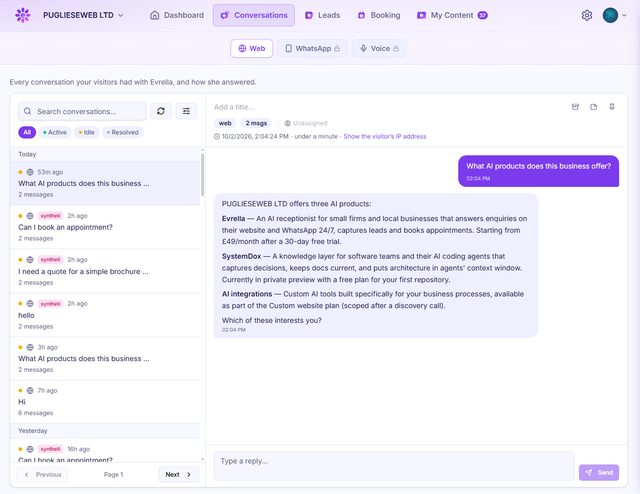Click globe icon on 7h ago conversation
640x494 pixels.
(x=30, y=391)
